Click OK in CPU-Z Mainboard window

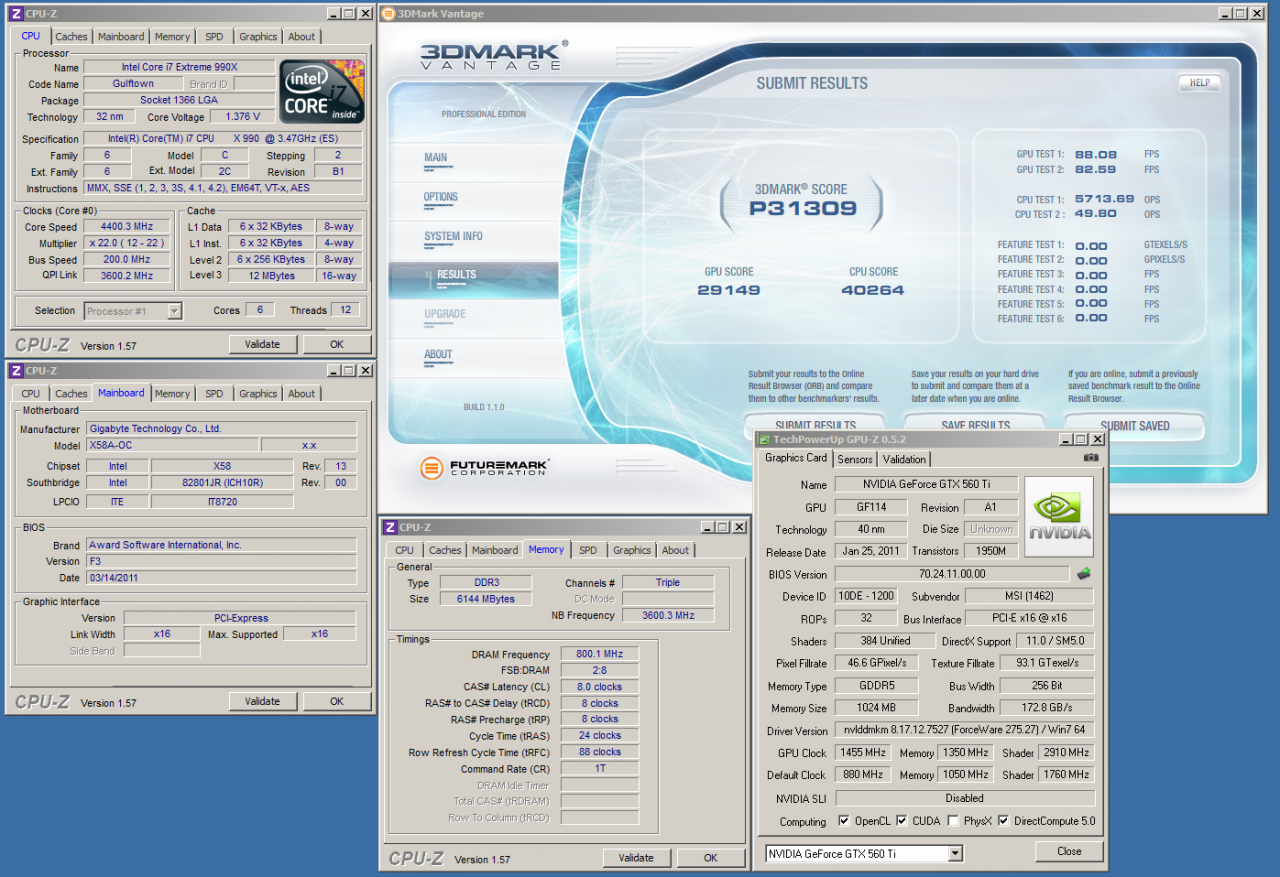(337, 701)
